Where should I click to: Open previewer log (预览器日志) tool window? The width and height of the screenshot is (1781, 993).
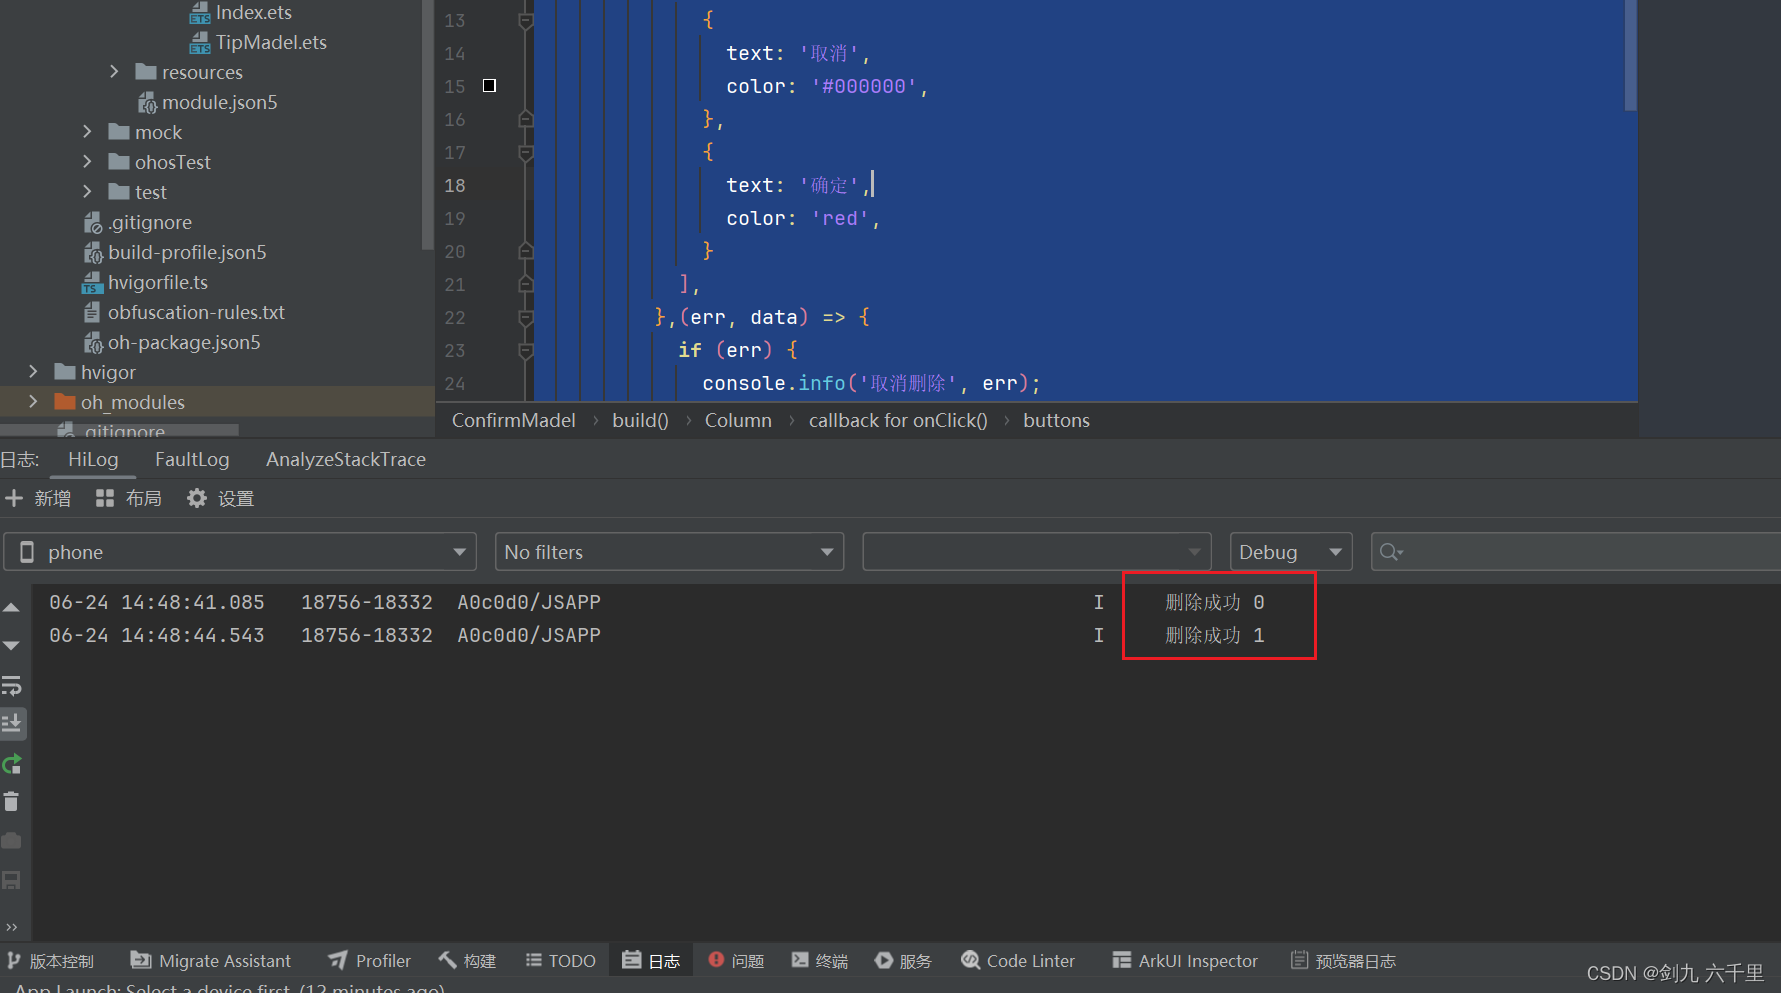(x=1344, y=961)
